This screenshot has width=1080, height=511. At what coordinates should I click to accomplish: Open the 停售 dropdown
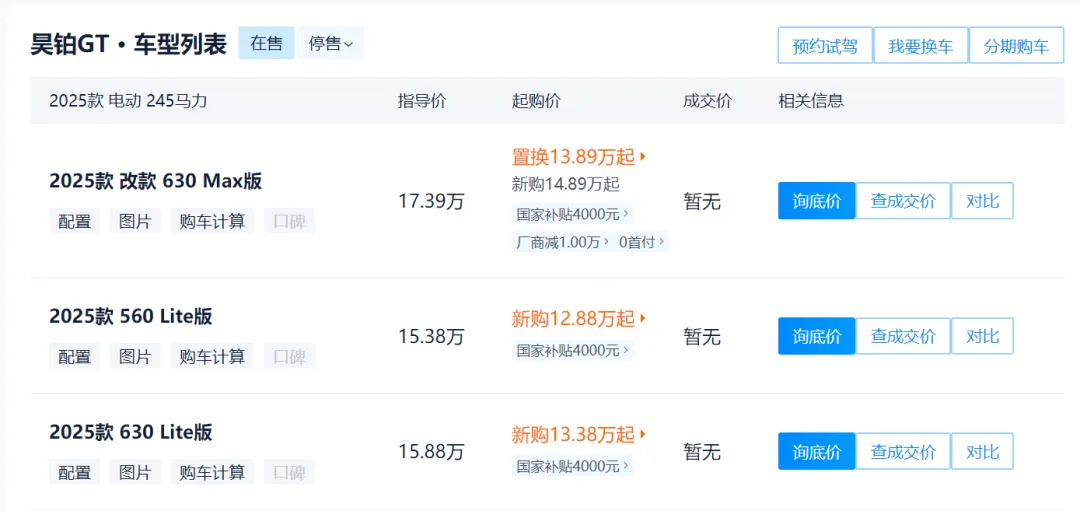tap(330, 44)
